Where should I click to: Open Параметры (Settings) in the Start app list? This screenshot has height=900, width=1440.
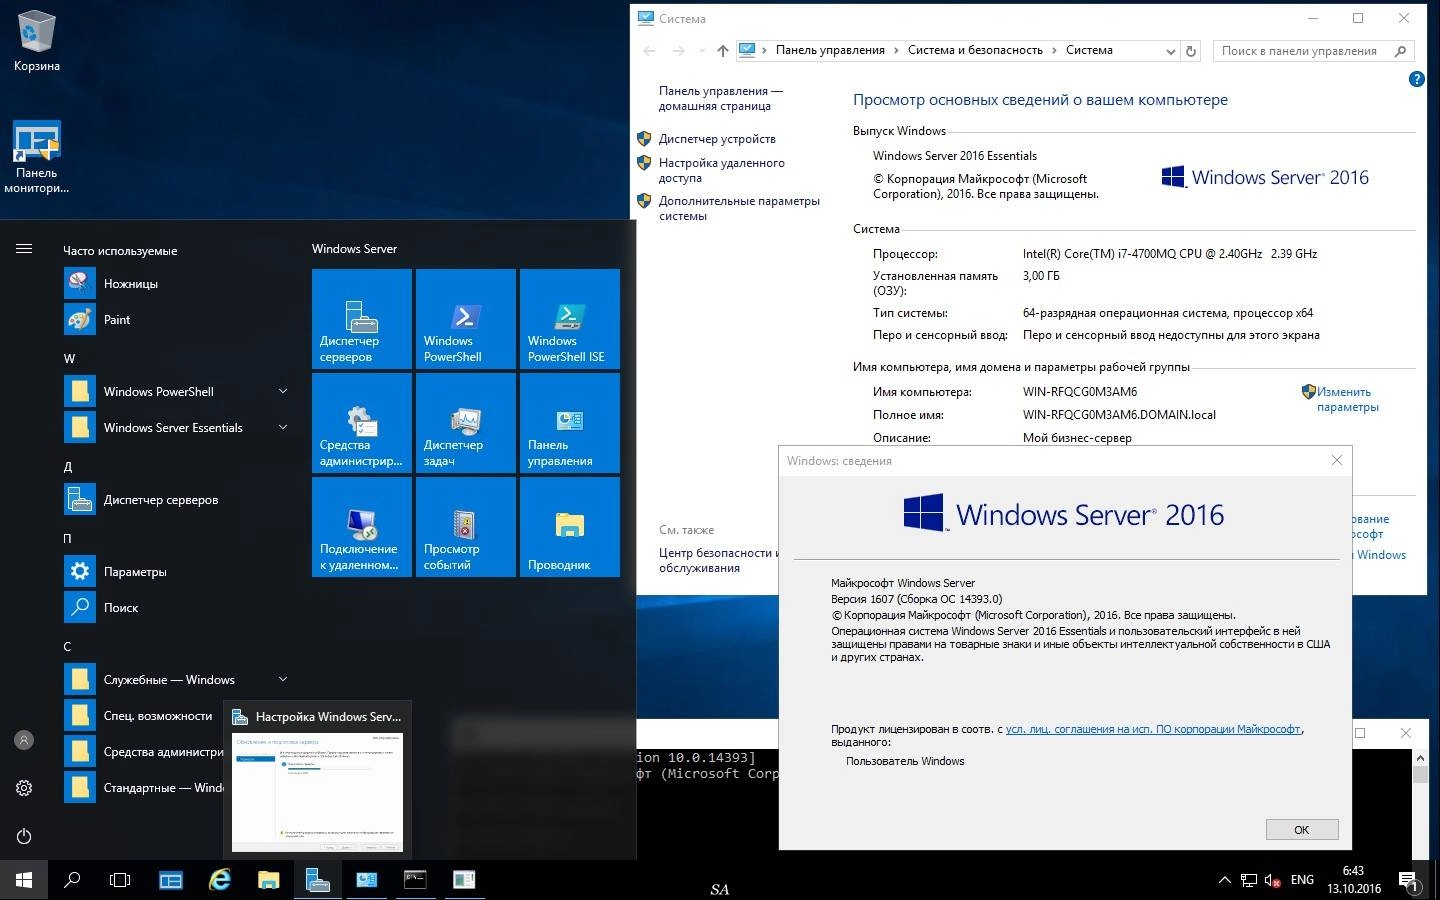click(178, 572)
